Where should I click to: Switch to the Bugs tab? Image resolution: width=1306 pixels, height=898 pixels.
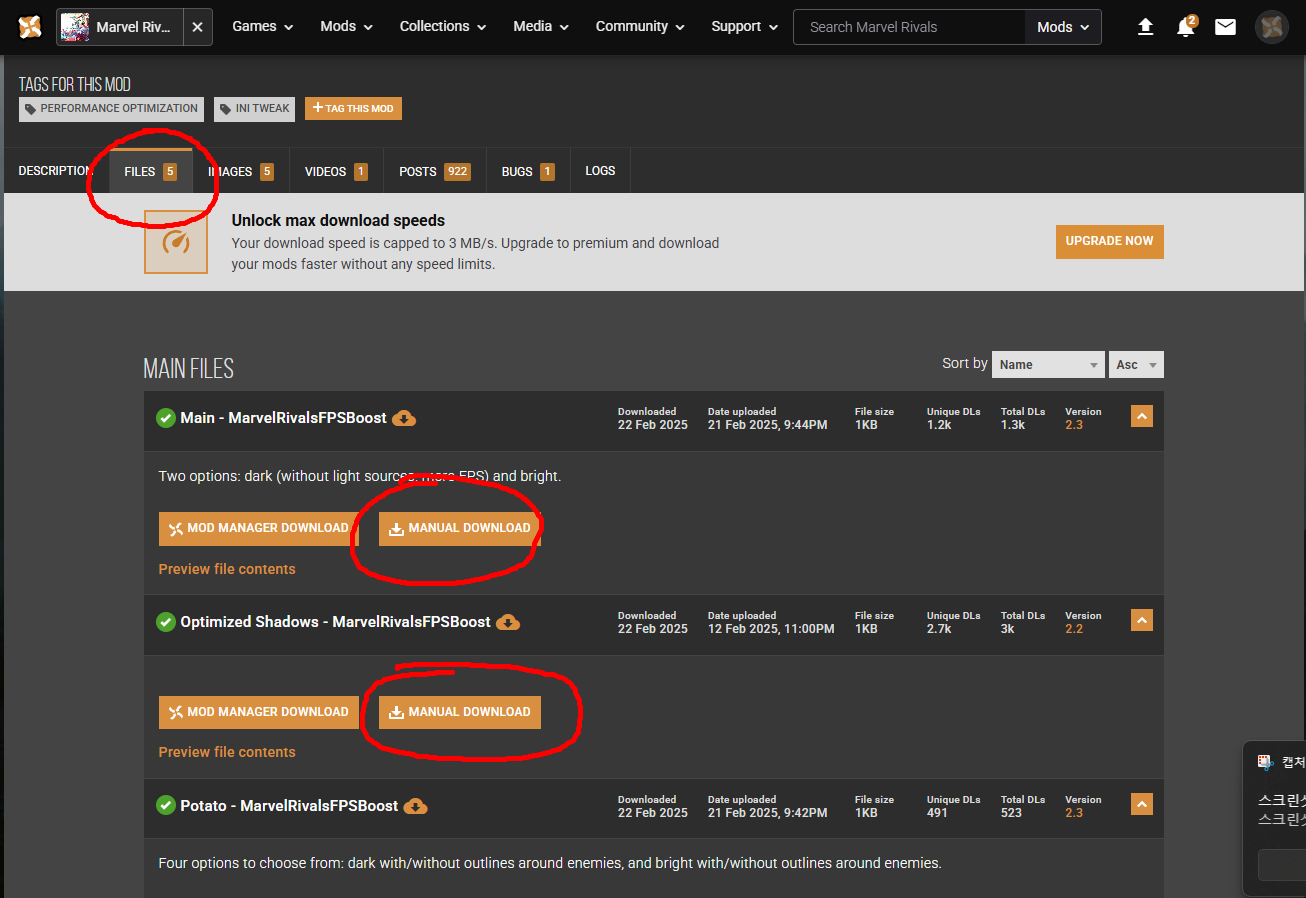(x=528, y=171)
